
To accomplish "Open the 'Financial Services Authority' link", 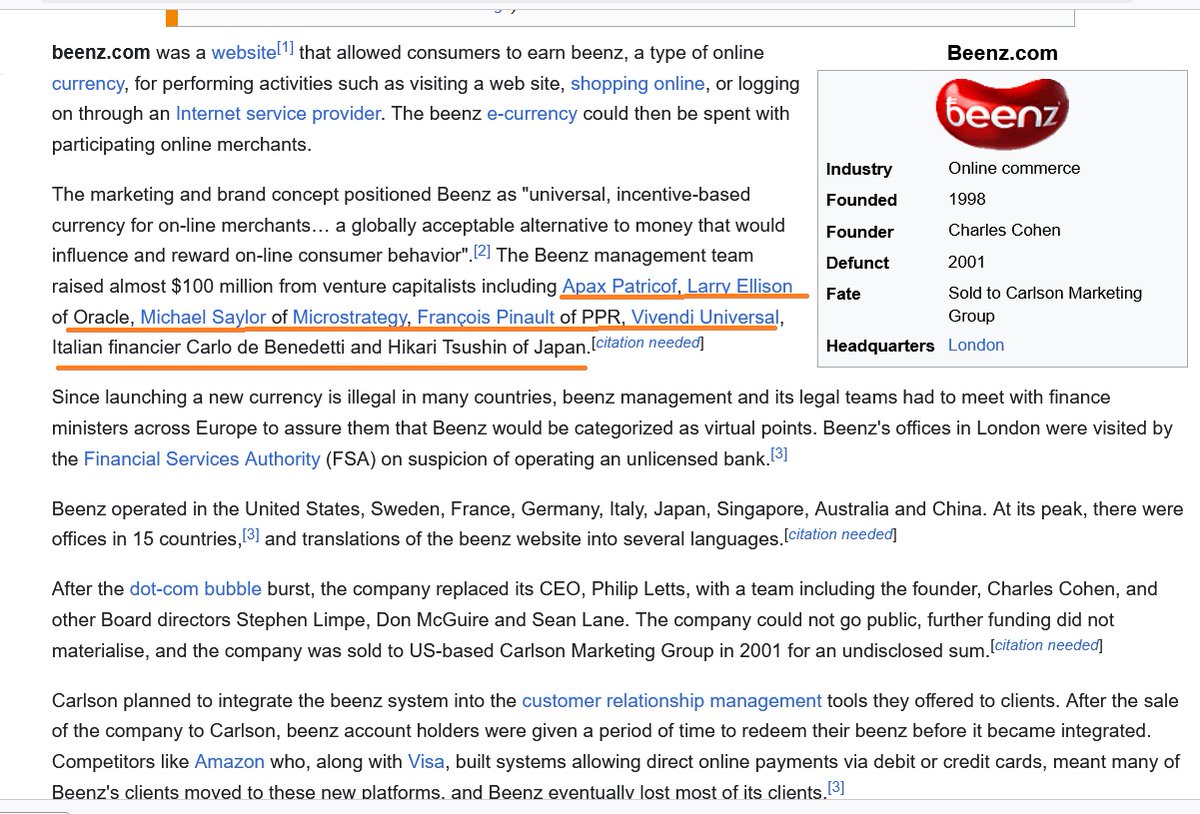I will coord(202,459).
